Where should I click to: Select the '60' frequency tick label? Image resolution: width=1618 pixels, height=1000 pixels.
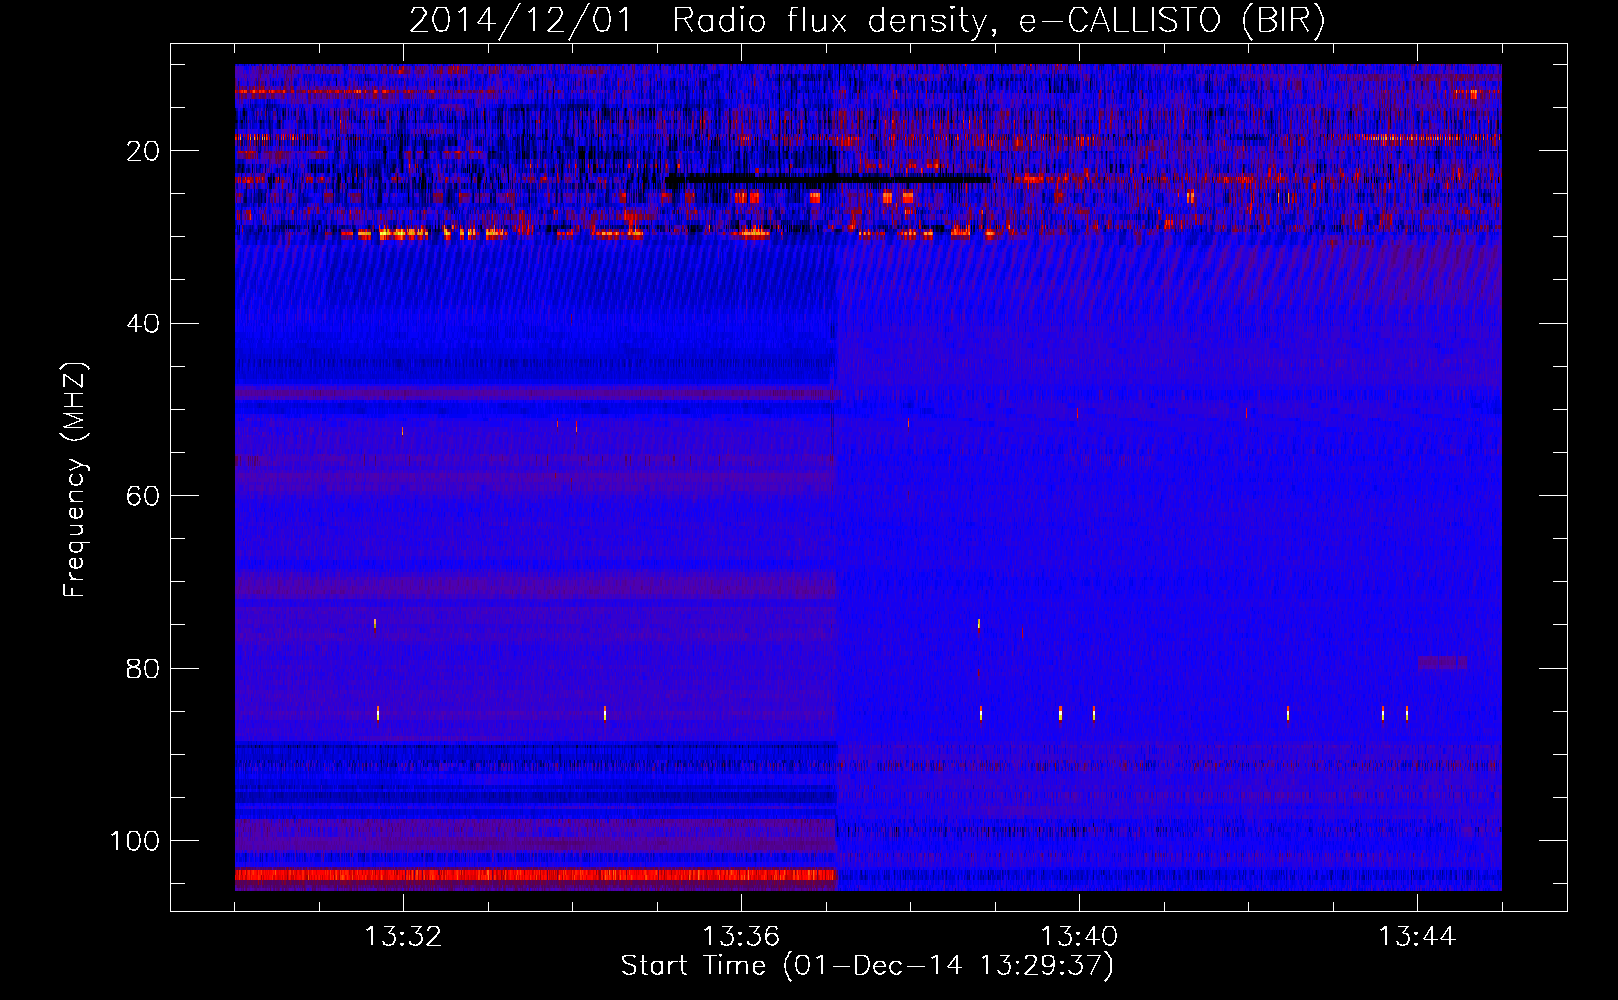tap(143, 496)
